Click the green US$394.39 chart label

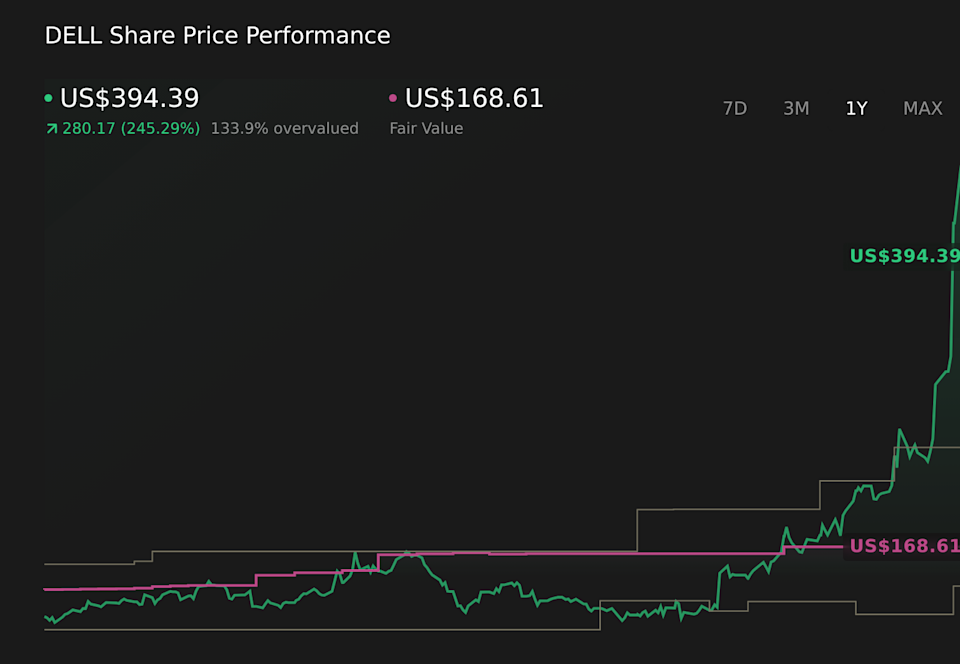904,256
